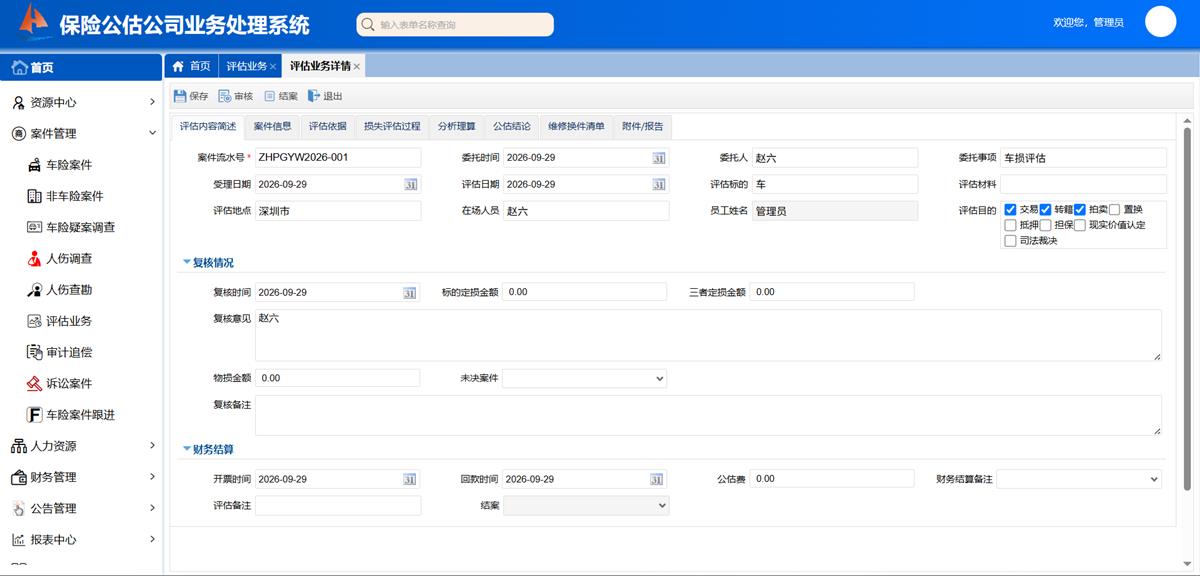Switch to 分析理算 tab
Image resolution: width=1200 pixels, height=576 pixels.
[457, 126]
